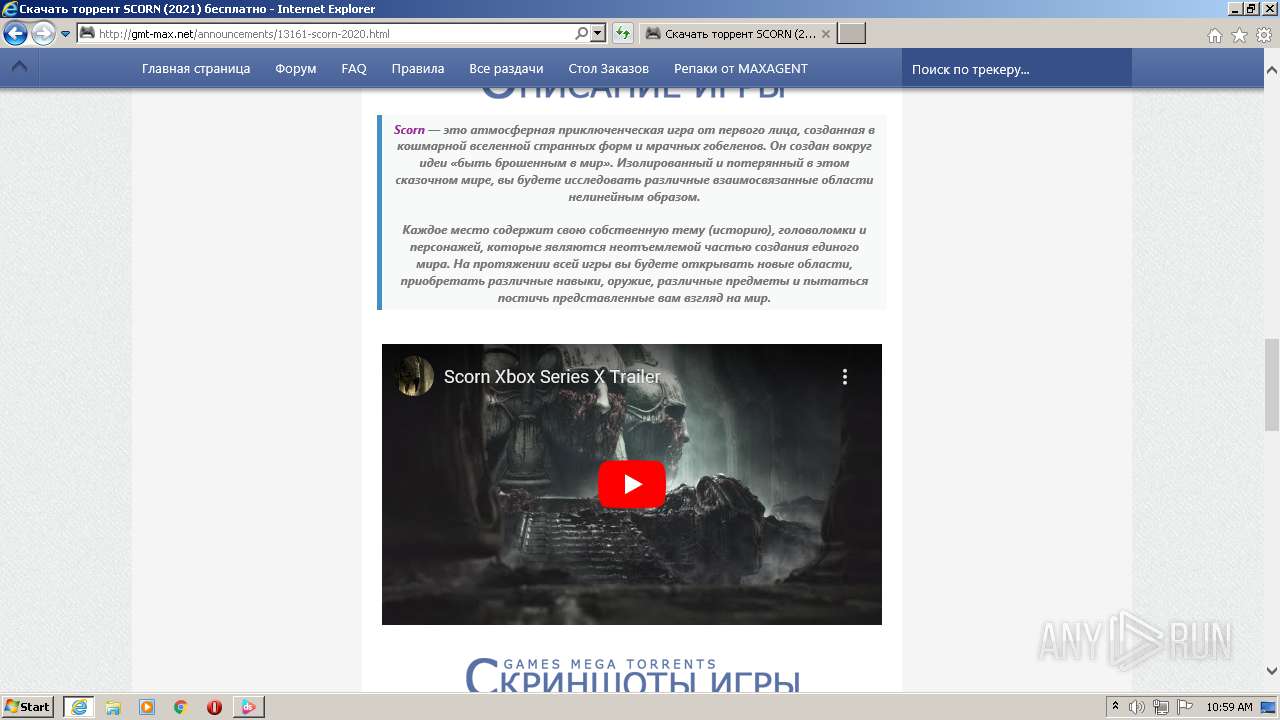This screenshot has width=1280, height=720.
Task: Open the Форум menu item
Action: pyautogui.click(x=296, y=69)
